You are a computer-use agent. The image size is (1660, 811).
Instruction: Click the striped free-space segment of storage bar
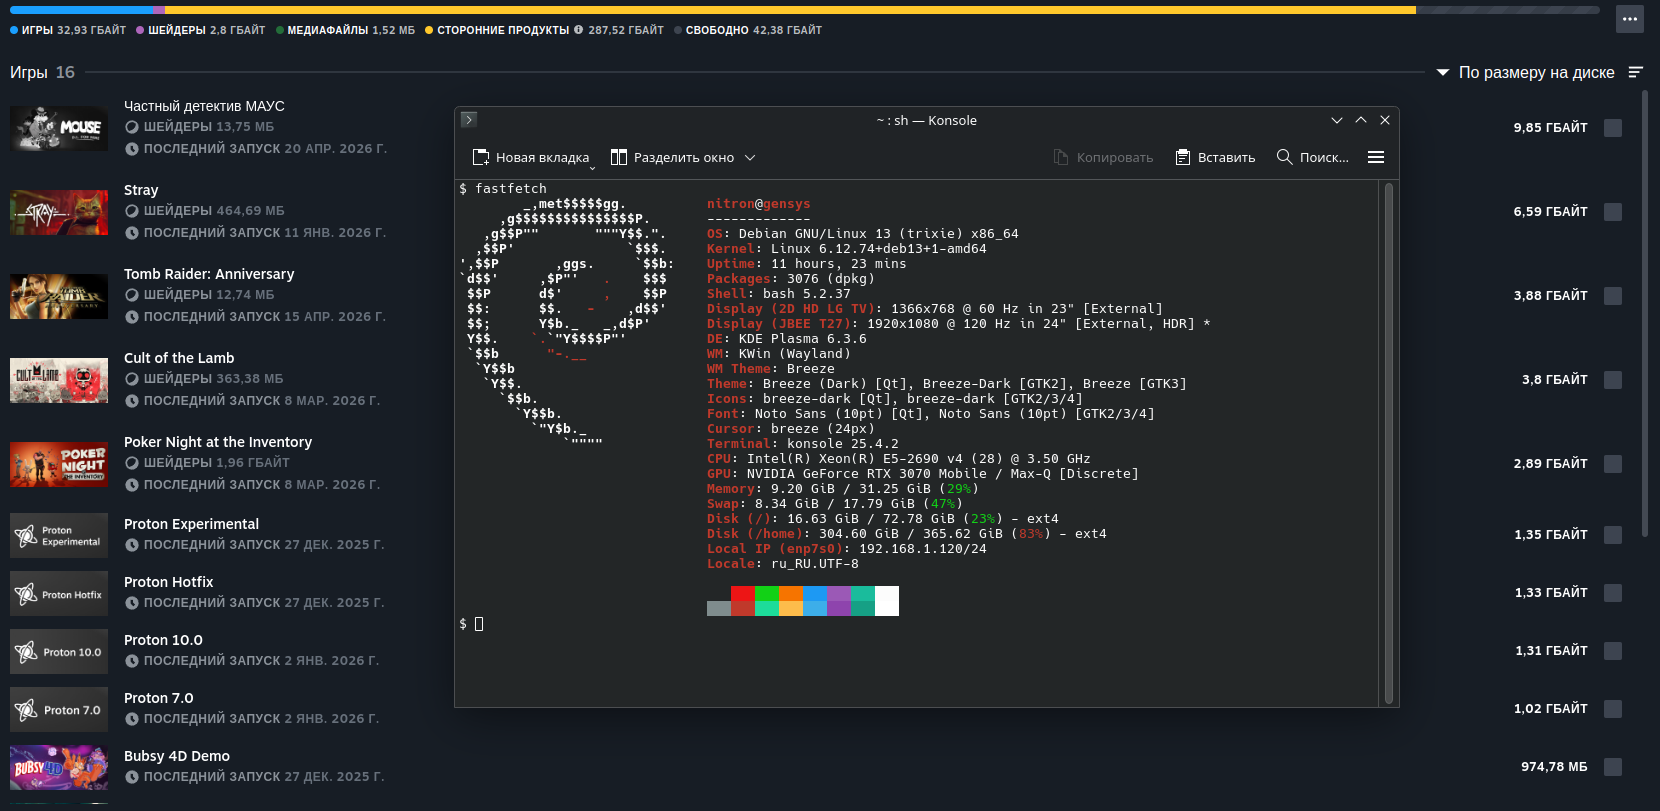[x=1508, y=10]
